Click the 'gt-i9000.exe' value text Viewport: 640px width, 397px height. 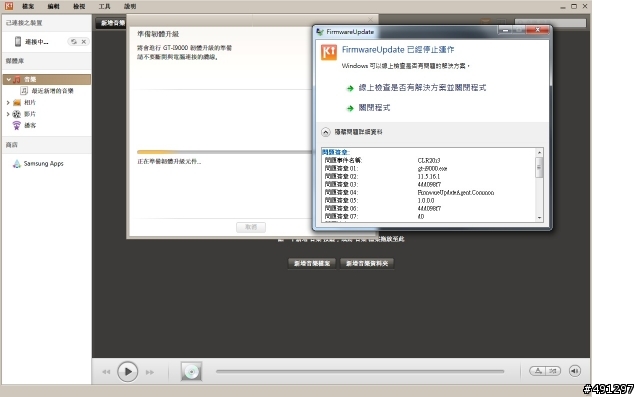[432, 169]
